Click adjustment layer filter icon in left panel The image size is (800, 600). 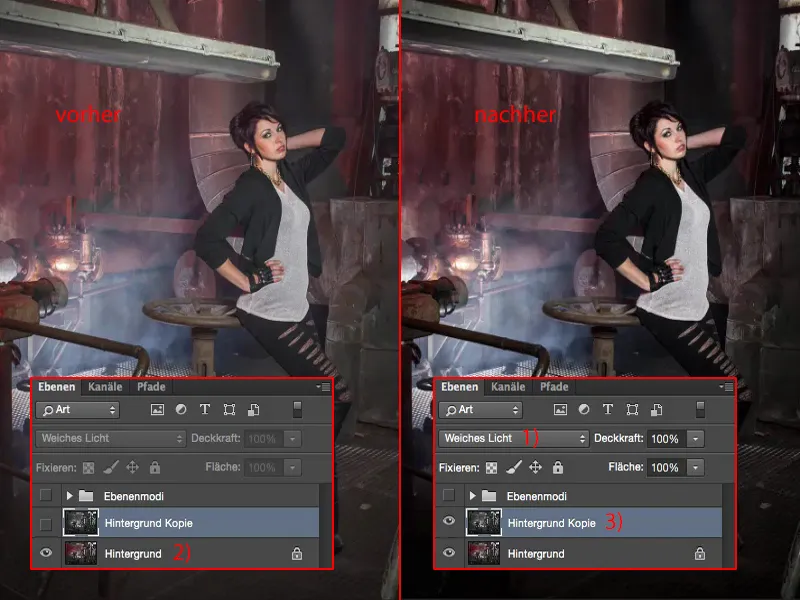pyautogui.click(x=181, y=410)
